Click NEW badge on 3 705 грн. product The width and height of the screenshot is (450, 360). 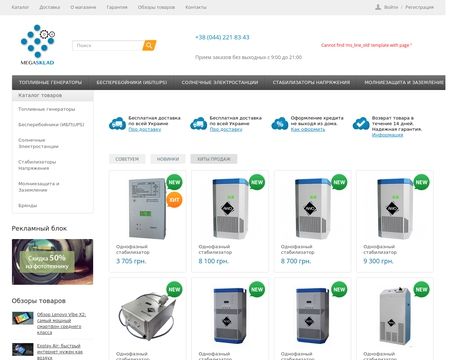[x=174, y=182]
